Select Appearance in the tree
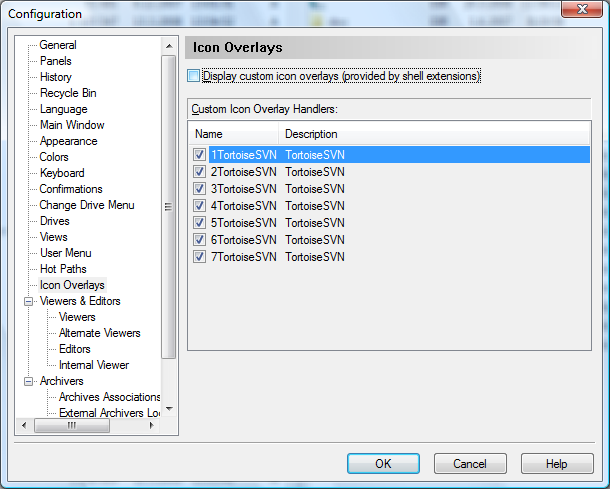The width and height of the screenshot is (610, 489). (68, 141)
